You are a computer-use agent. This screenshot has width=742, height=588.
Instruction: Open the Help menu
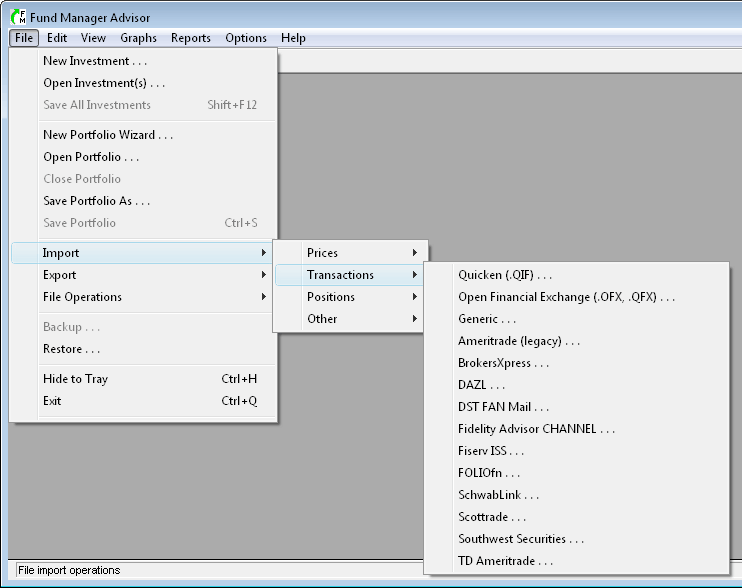(x=293, y=38)
